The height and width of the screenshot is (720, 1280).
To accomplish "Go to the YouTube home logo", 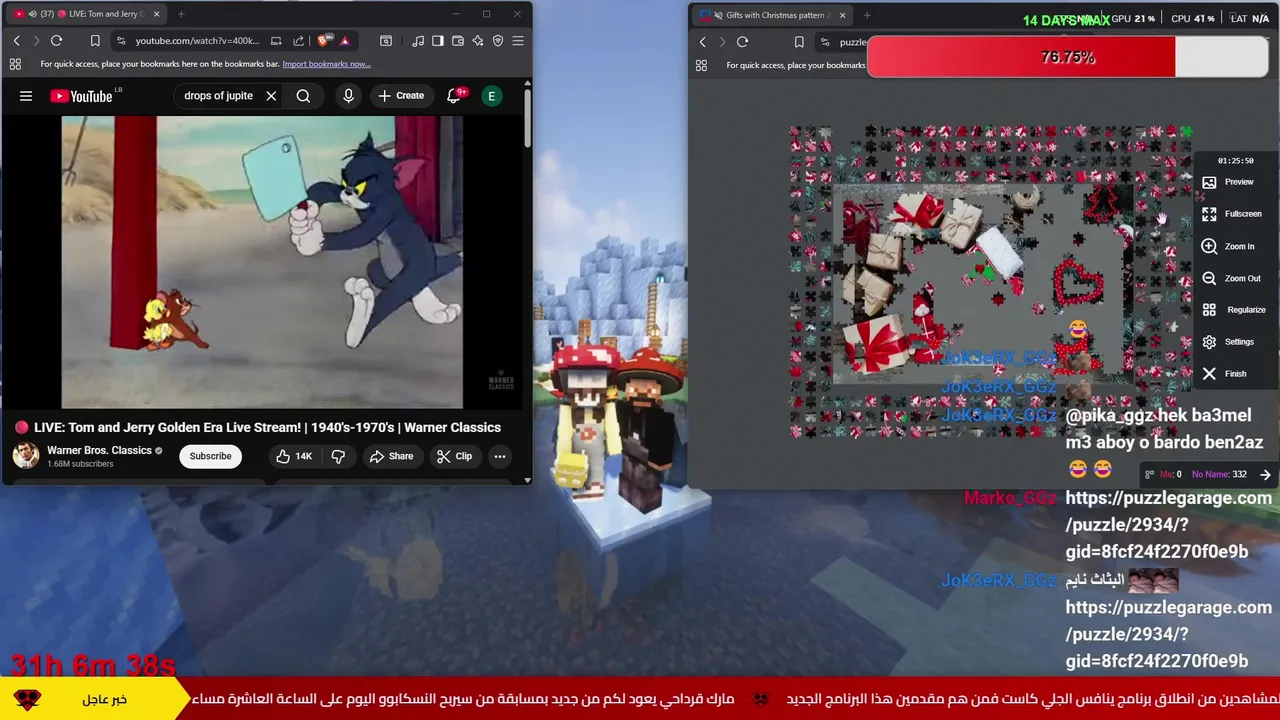I will coord(81,96).
